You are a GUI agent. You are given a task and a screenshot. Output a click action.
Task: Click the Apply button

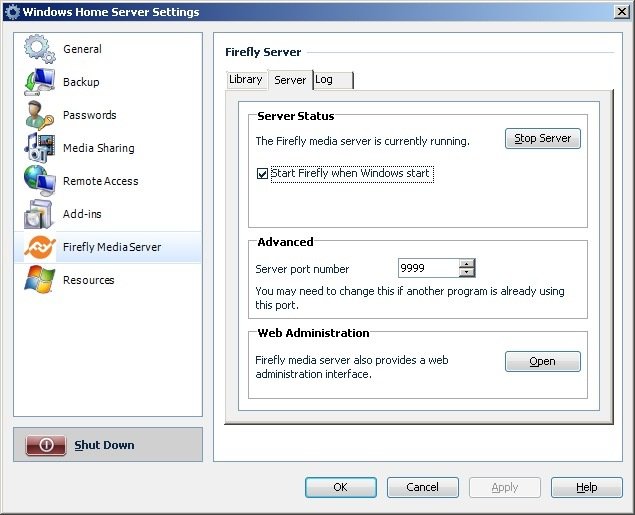(x=505, y=487)
